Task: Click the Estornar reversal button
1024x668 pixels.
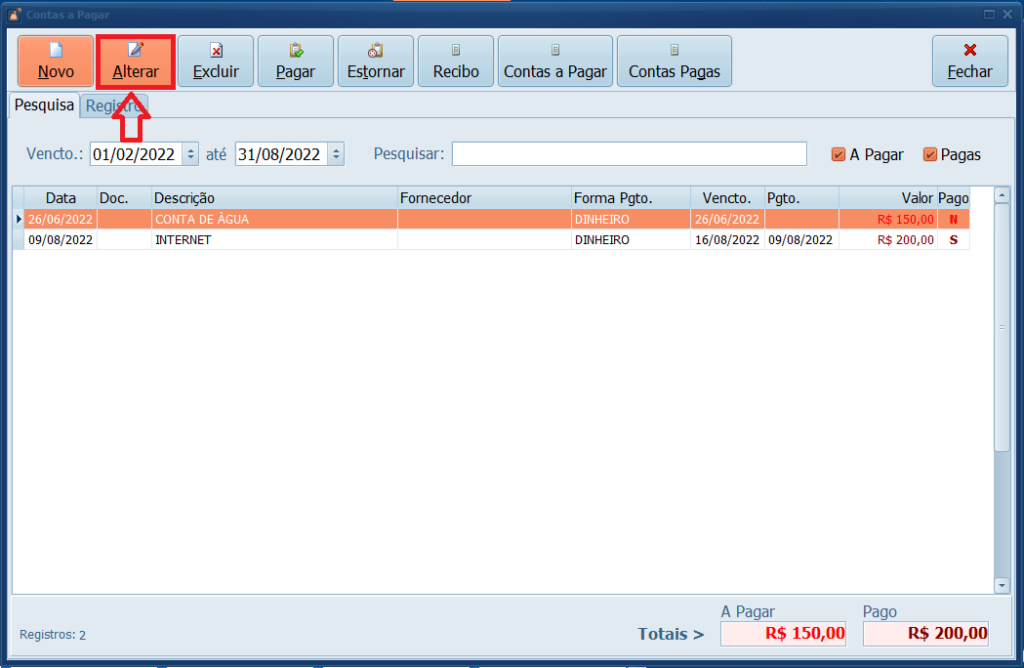Action: tap(375, 61)
